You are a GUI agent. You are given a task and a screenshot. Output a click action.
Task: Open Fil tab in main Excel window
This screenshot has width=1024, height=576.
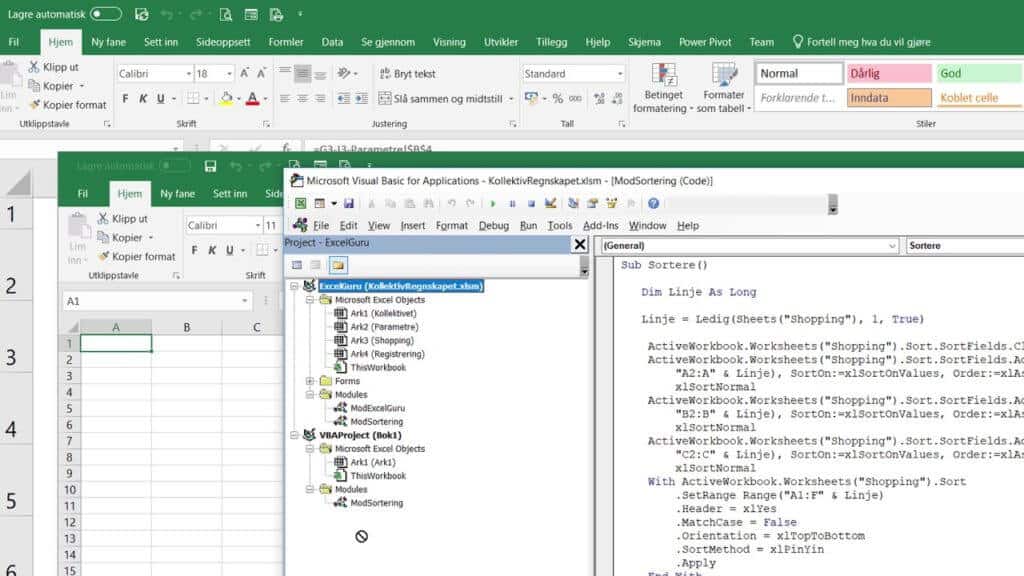(x=14, y=42)
